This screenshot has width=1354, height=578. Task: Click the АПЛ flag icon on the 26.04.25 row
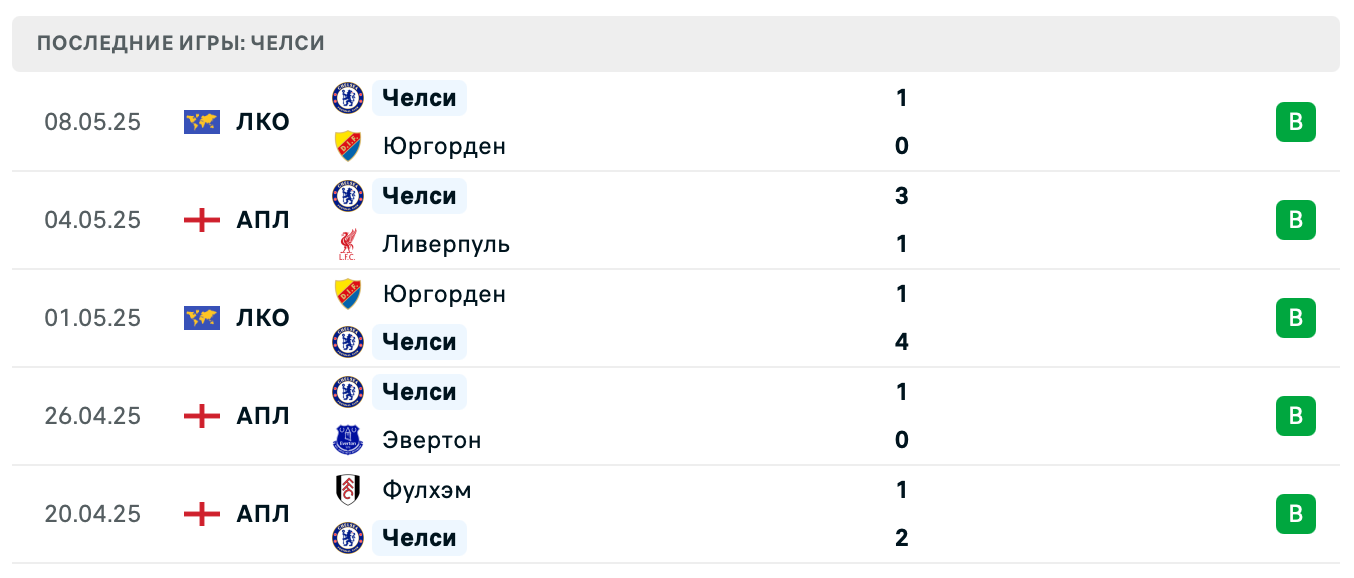201,416
